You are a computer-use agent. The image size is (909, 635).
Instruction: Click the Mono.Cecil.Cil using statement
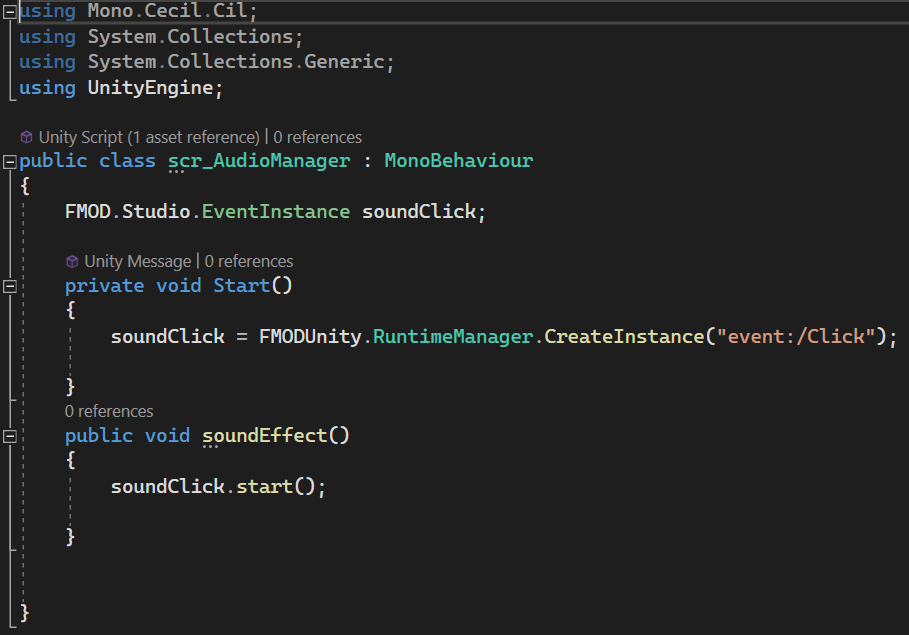[x=155, y=12]
